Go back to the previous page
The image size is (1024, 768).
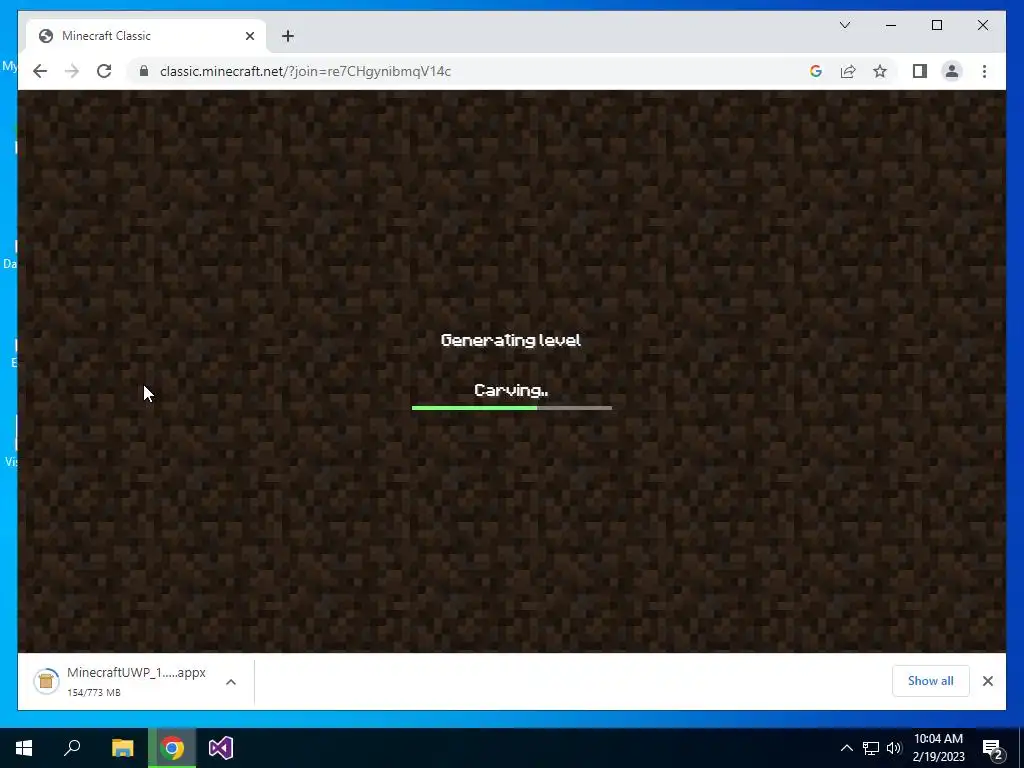(40, 71)
